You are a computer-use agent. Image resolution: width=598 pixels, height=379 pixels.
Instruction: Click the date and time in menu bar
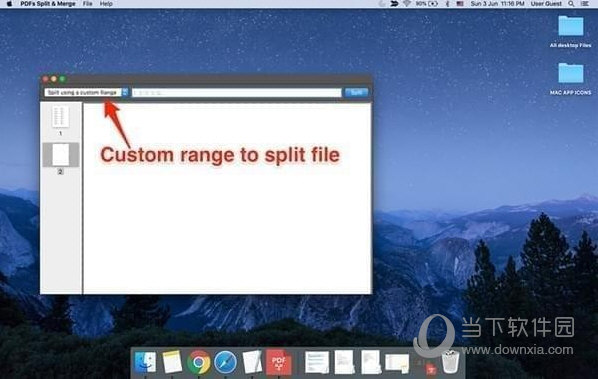pos(497,4)
